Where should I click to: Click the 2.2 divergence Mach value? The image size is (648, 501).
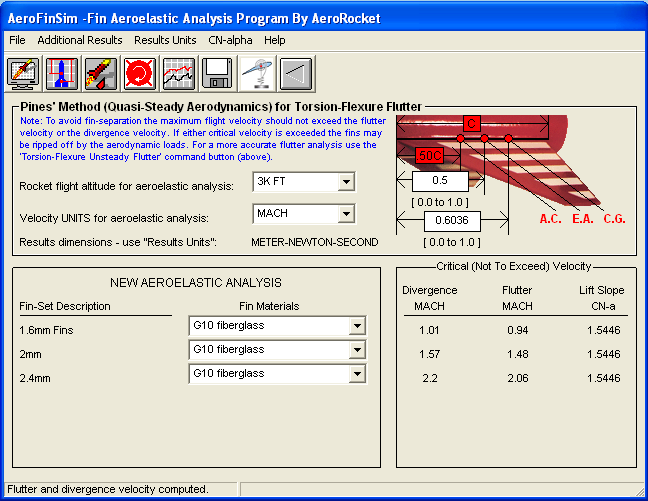(x=430, y=378)
